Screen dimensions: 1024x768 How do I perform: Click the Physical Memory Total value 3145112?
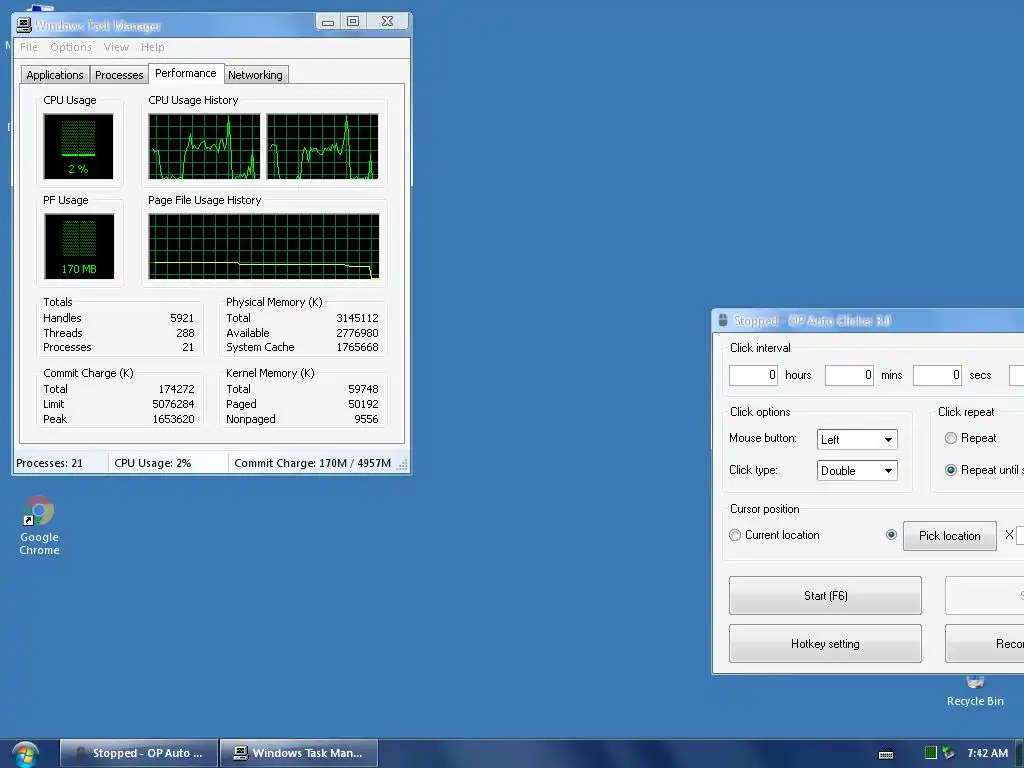tap(357, 318)
